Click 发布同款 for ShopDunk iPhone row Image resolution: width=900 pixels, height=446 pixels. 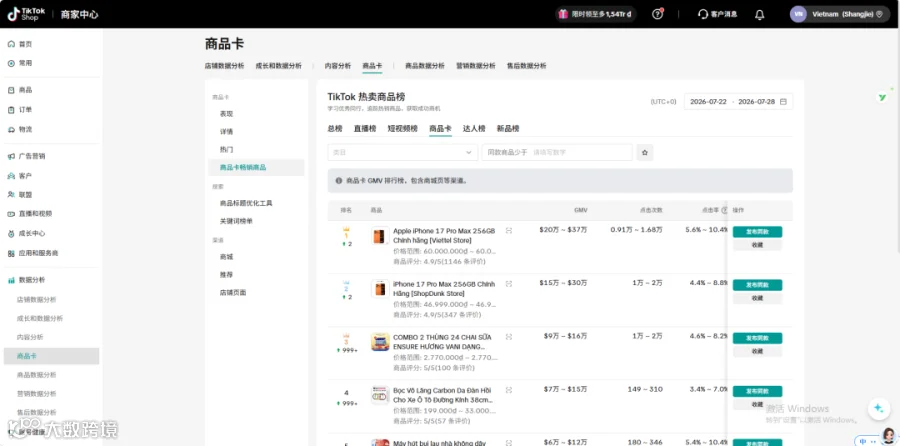pos(757,285)
